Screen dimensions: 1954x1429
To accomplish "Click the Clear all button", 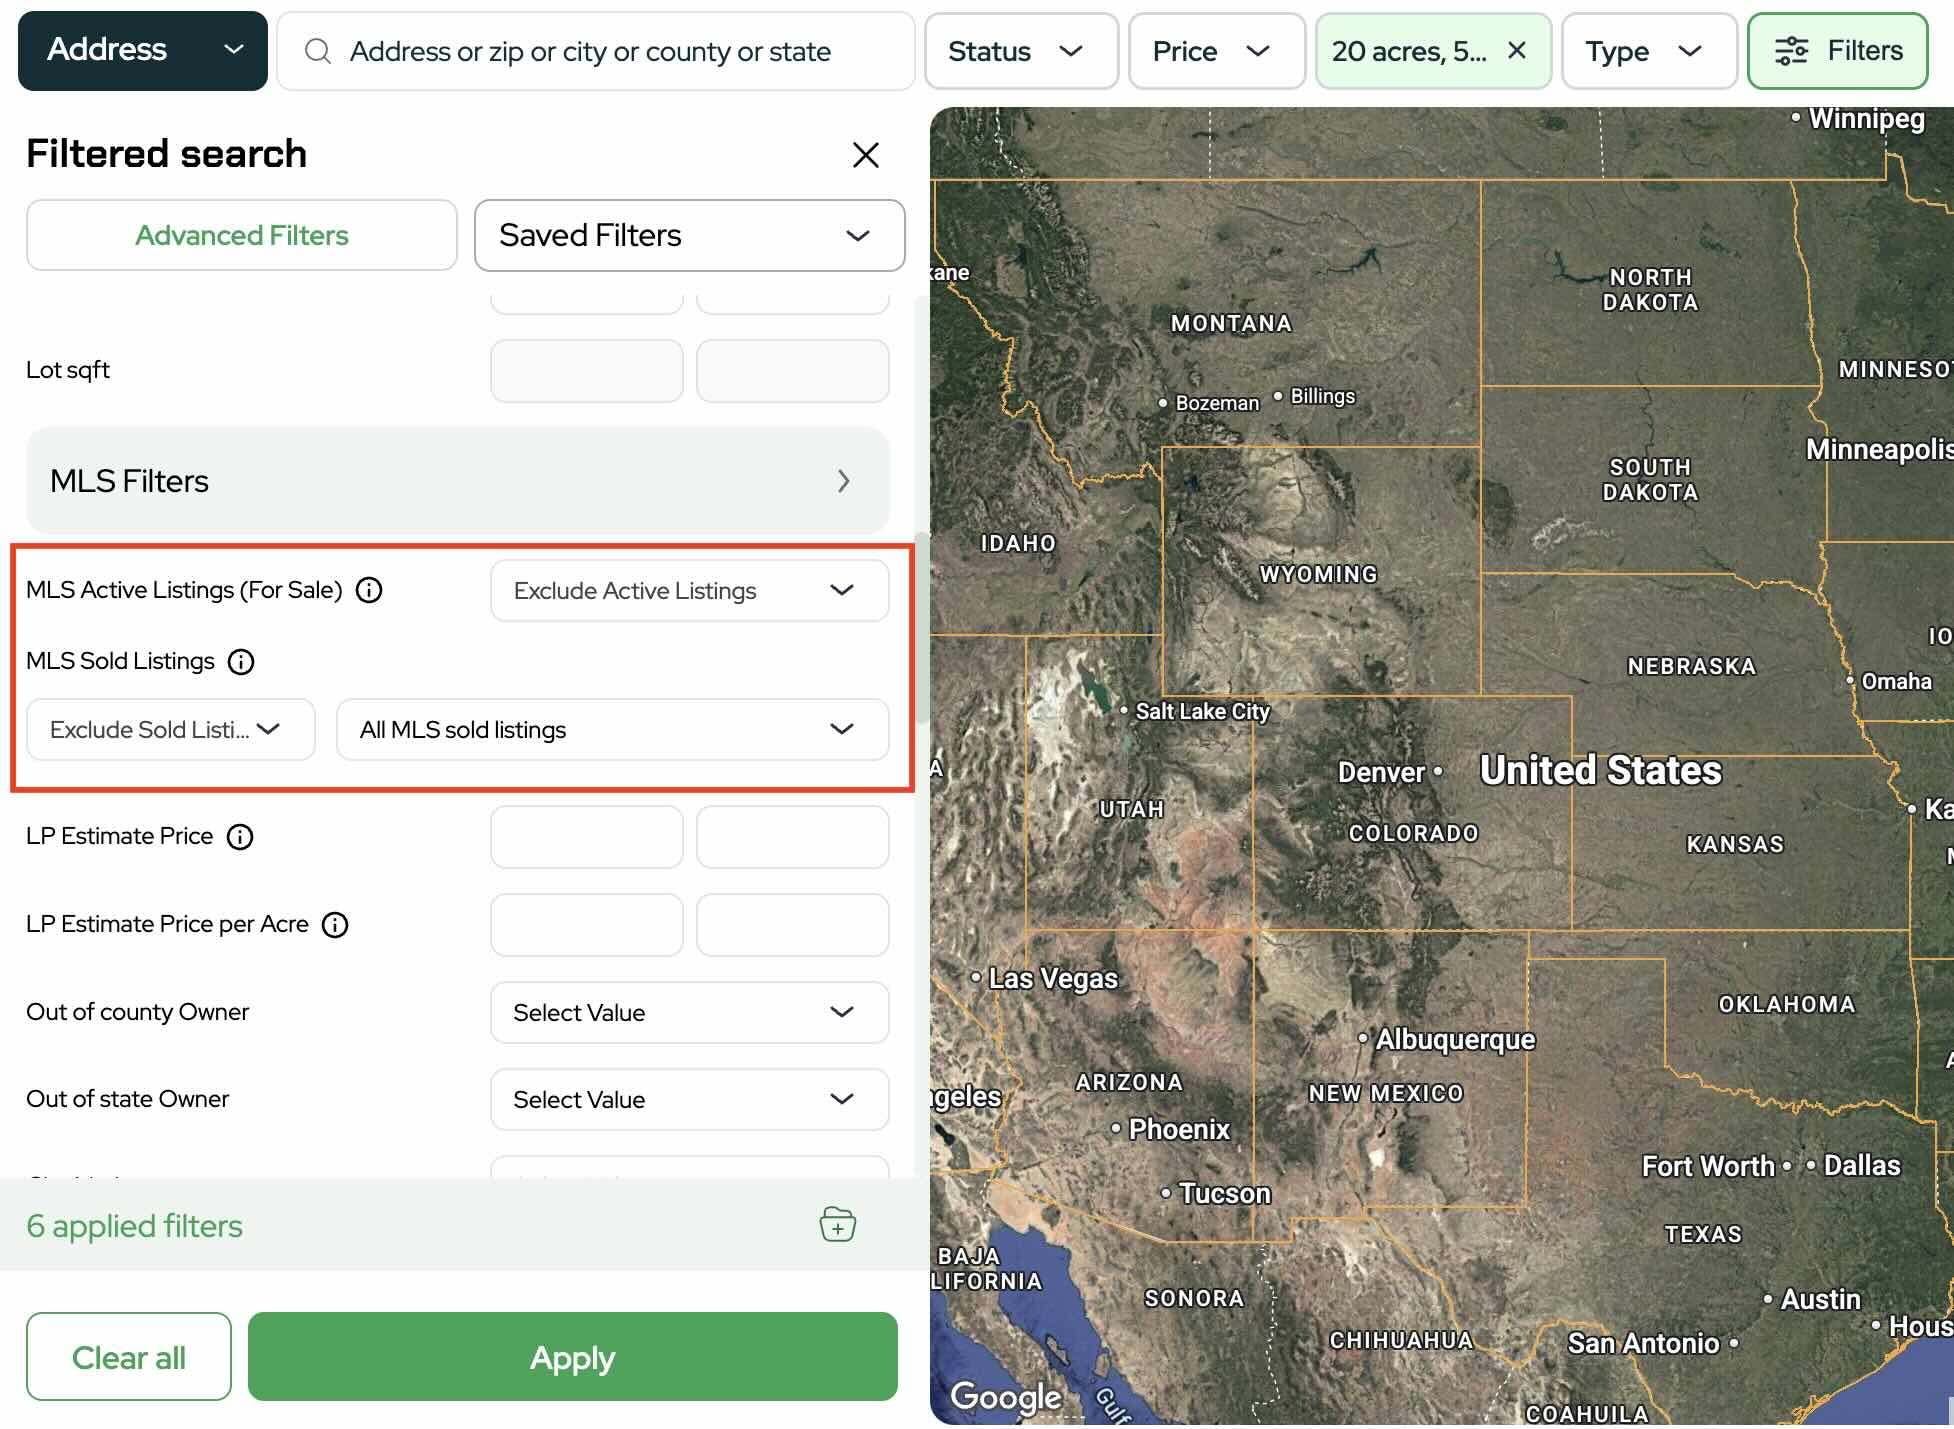I will 129,1356.
